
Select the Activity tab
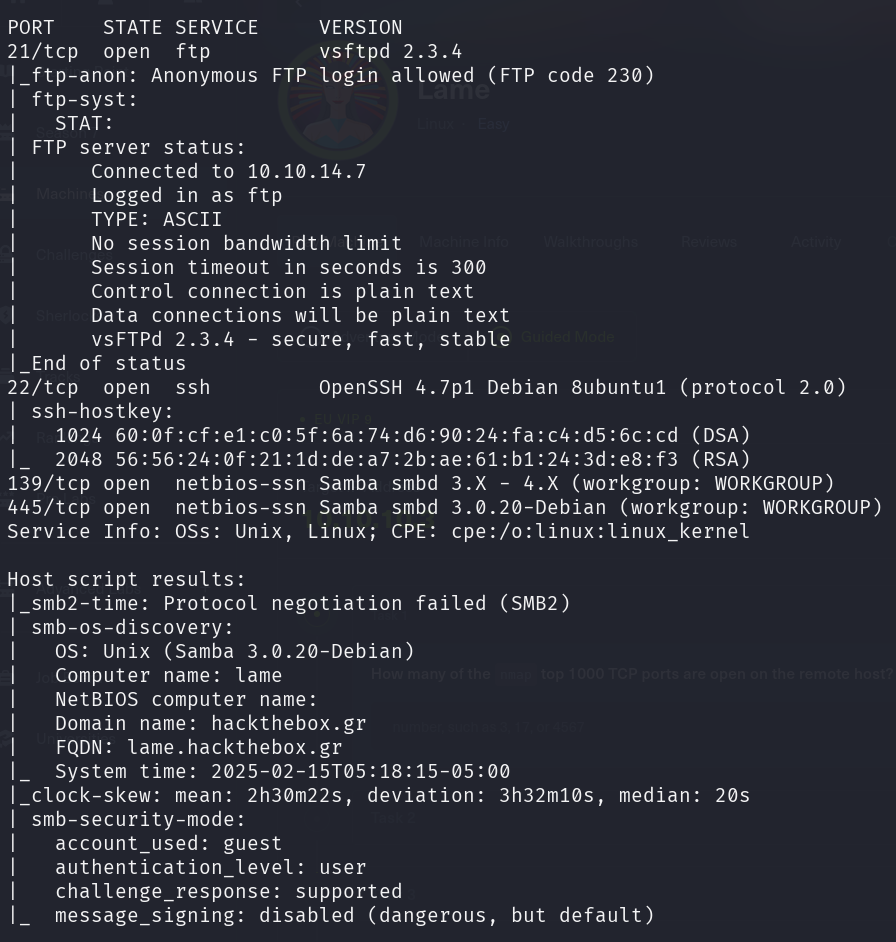(815, 242)
